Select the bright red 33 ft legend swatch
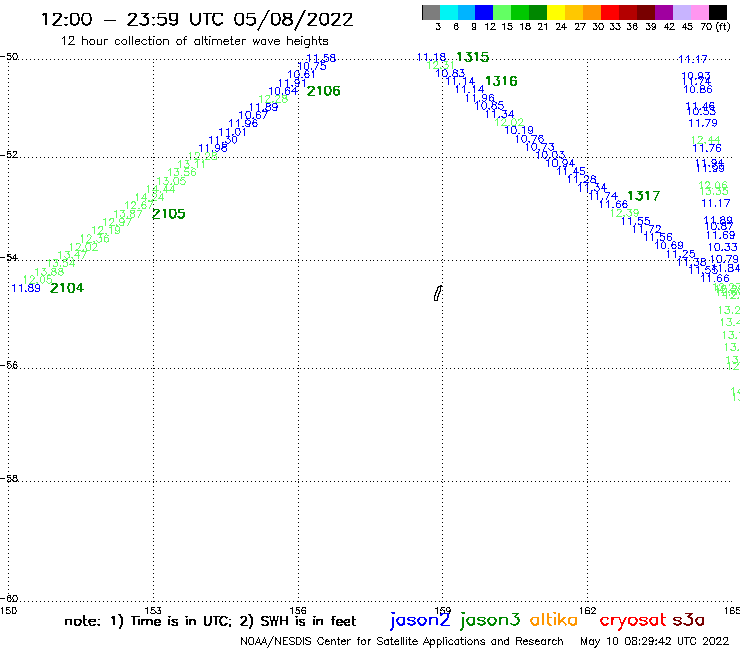The width and height of the screenshot is (740, 650). [x=610, y=12]
